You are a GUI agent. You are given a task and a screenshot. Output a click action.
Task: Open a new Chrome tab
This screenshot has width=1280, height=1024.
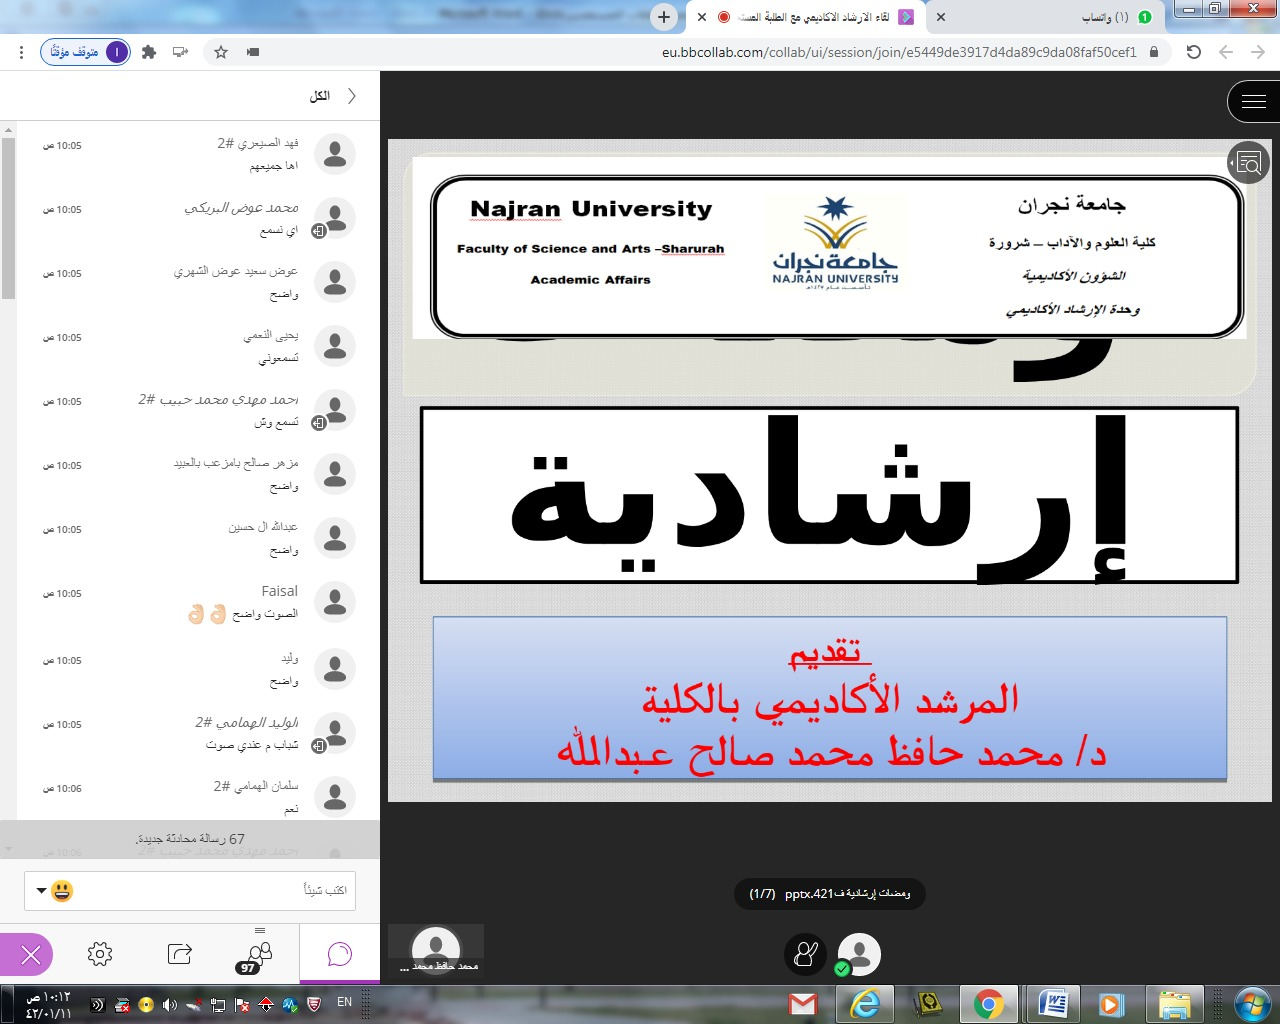pos(664,17)
